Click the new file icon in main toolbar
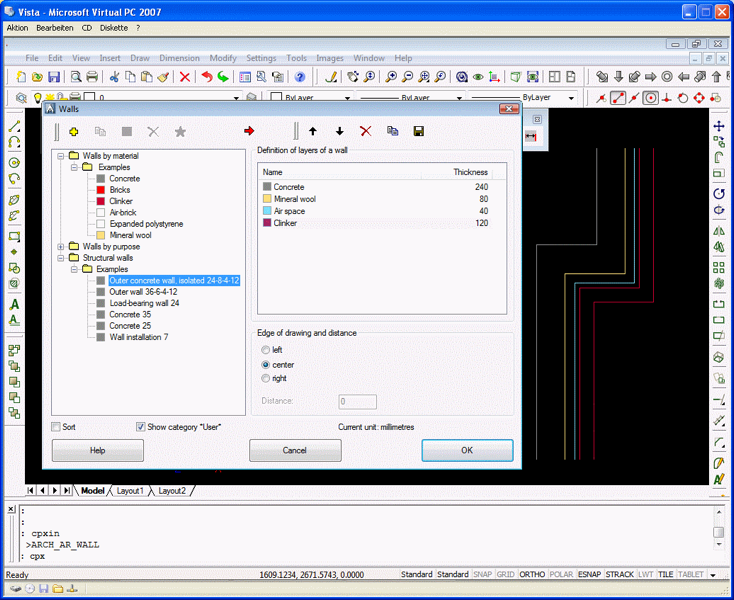Viewport: 734px width, 600px height. (x=21, y=77)
